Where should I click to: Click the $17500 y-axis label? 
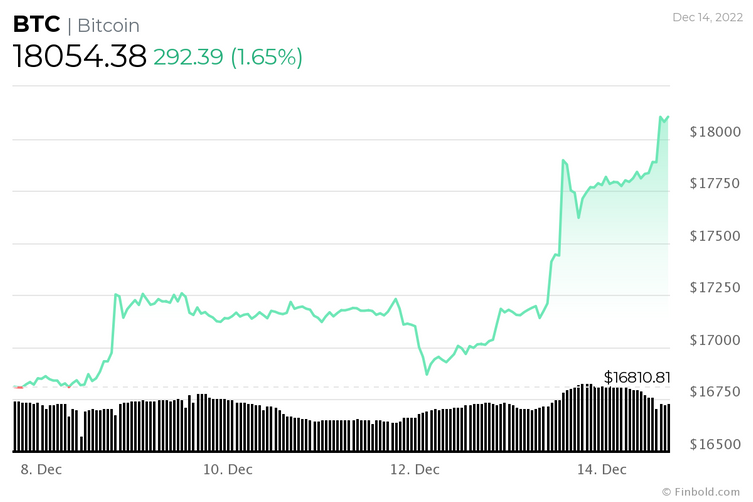pos(715,236)
